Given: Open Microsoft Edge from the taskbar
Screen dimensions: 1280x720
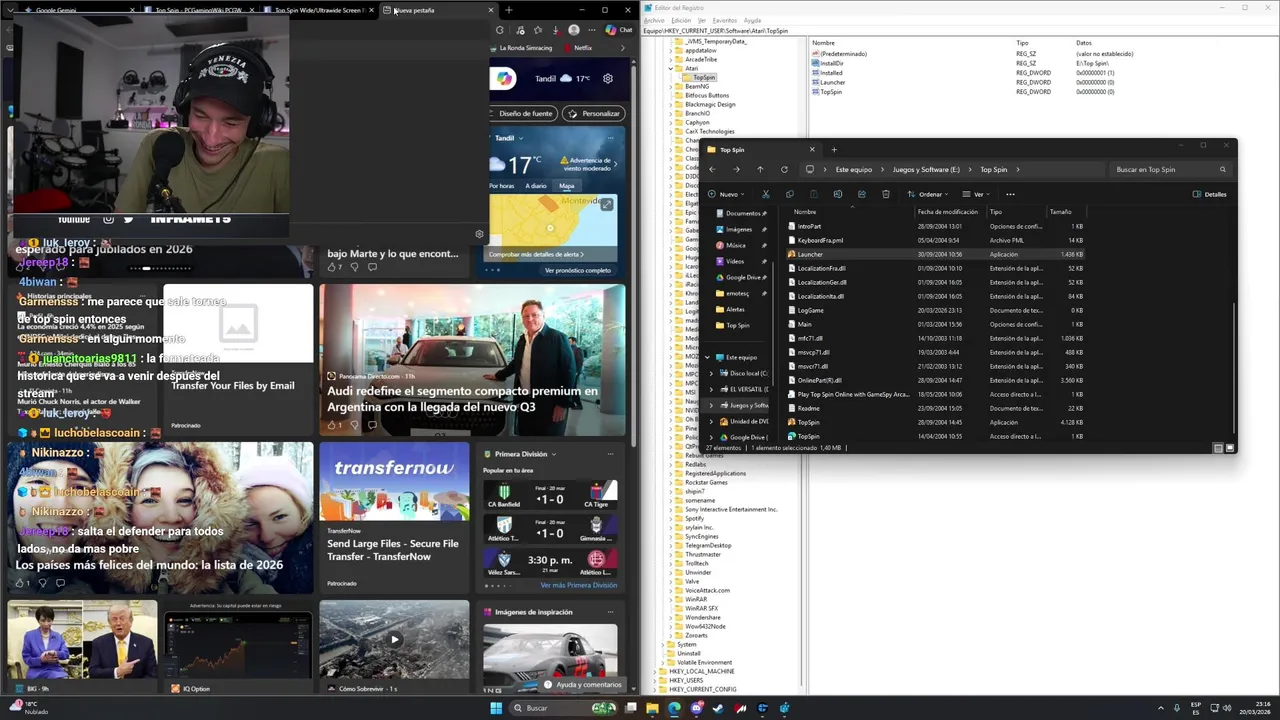Looking at the screenshot, I should point(674,708).
